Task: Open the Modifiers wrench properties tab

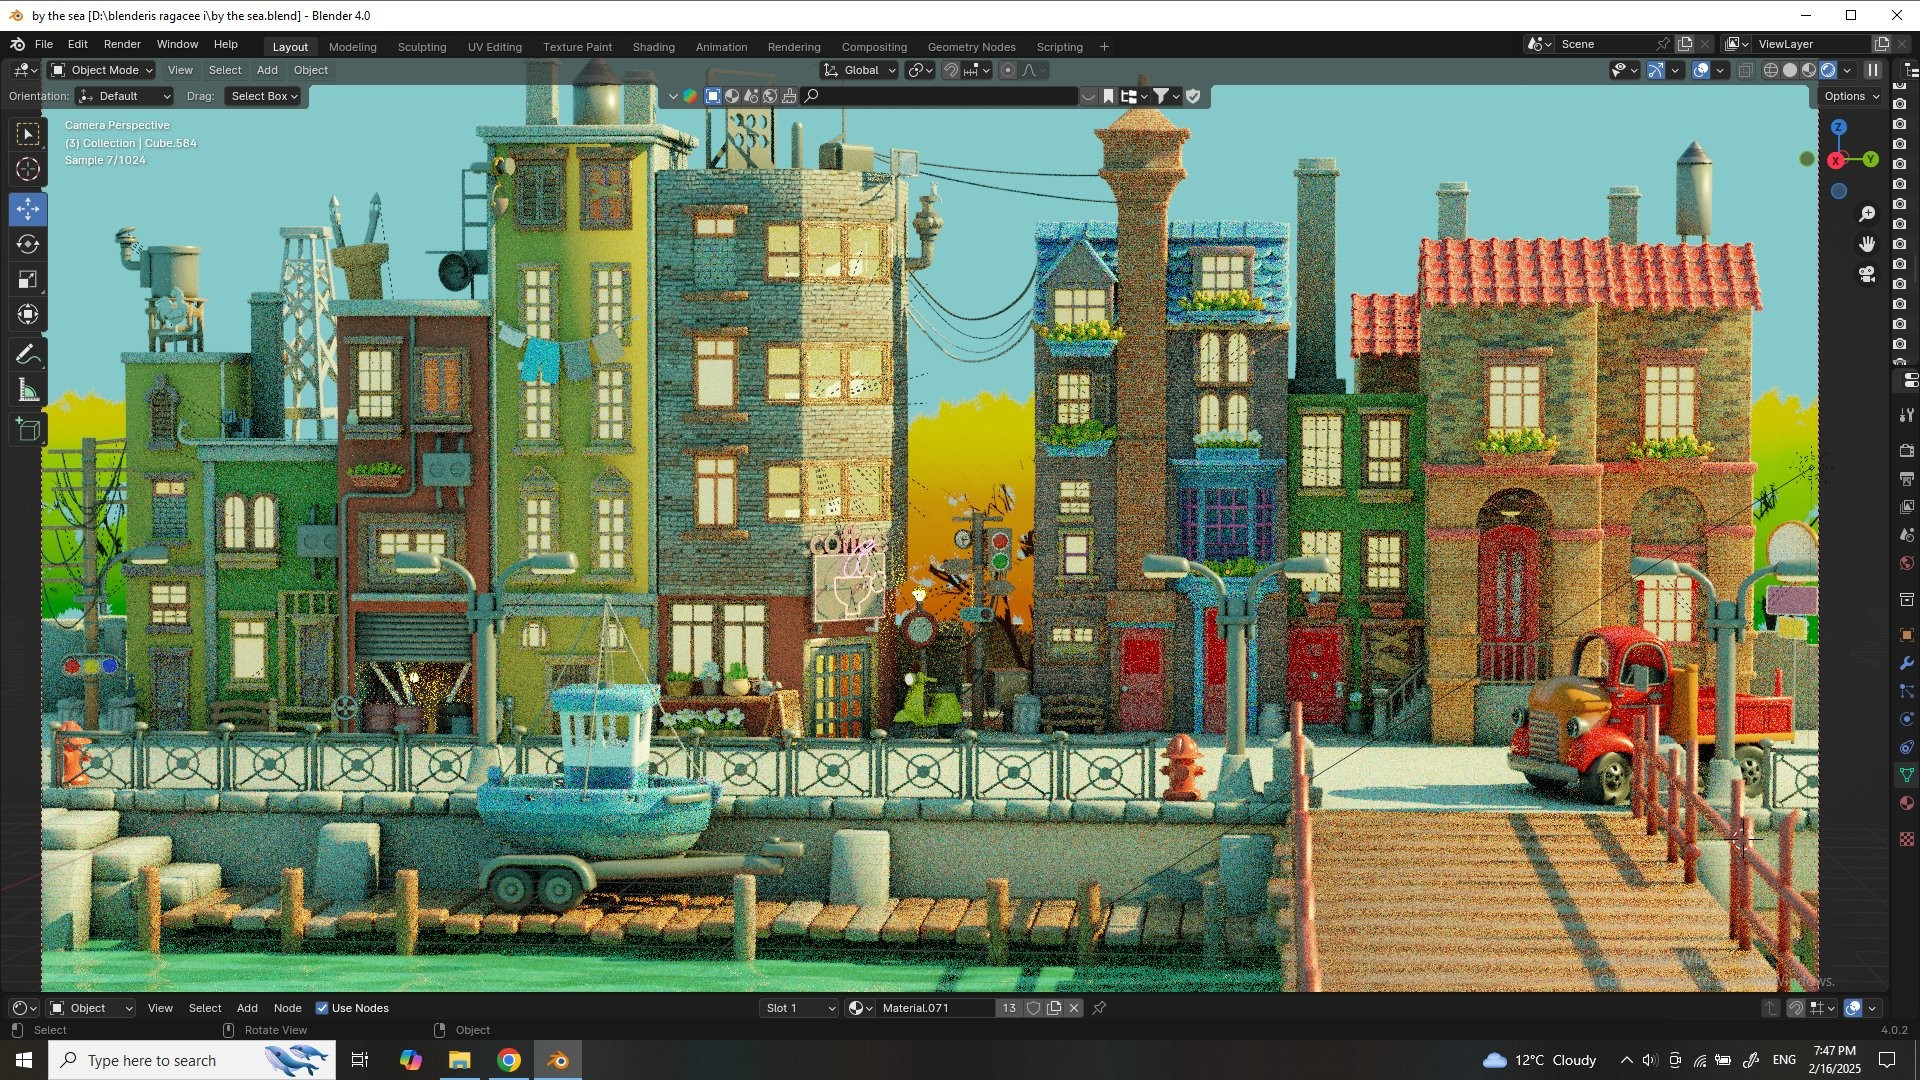Action: pos(1906,663)
